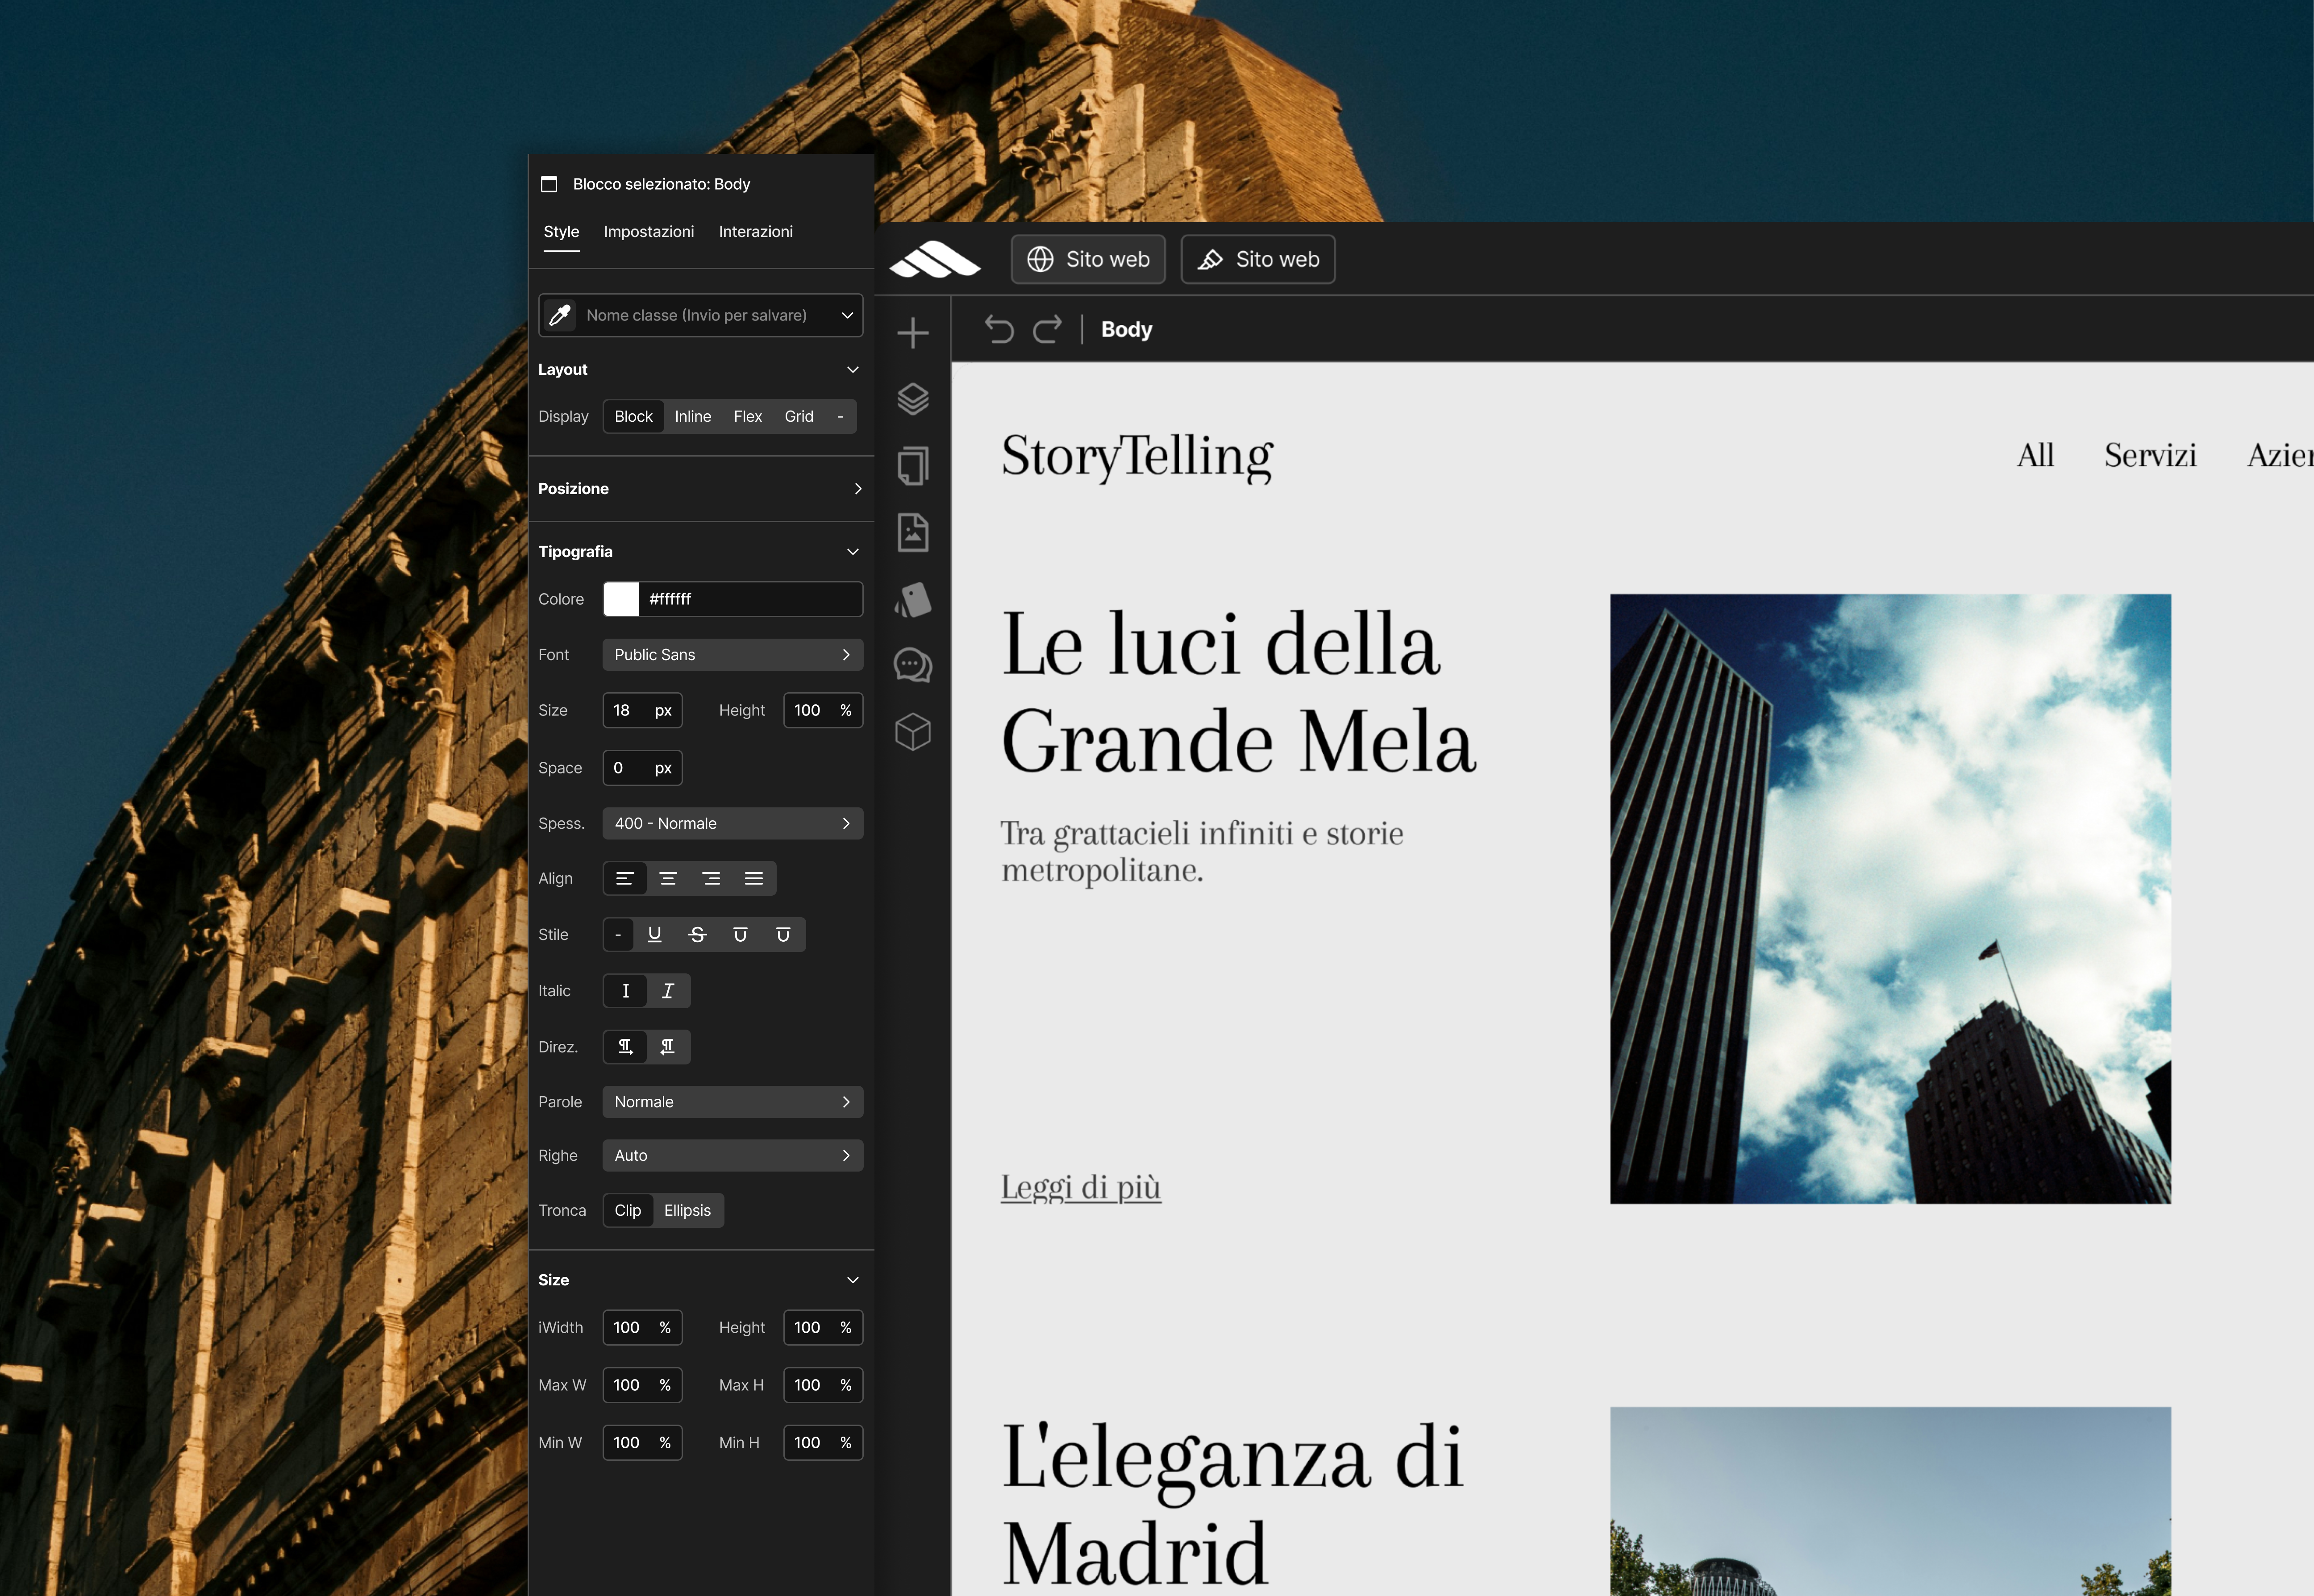The height and width of the screenshot is (1596, 2314).
Task: Click the add block plus icon
Action: tap(912, 333)
